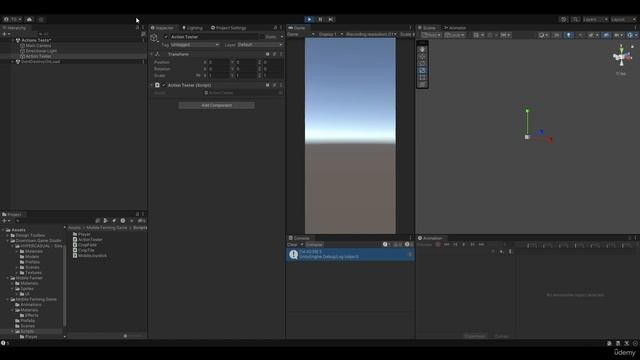640x360 pixels.
Task: Select the Hand view tool in Scene
Action: 422,49
